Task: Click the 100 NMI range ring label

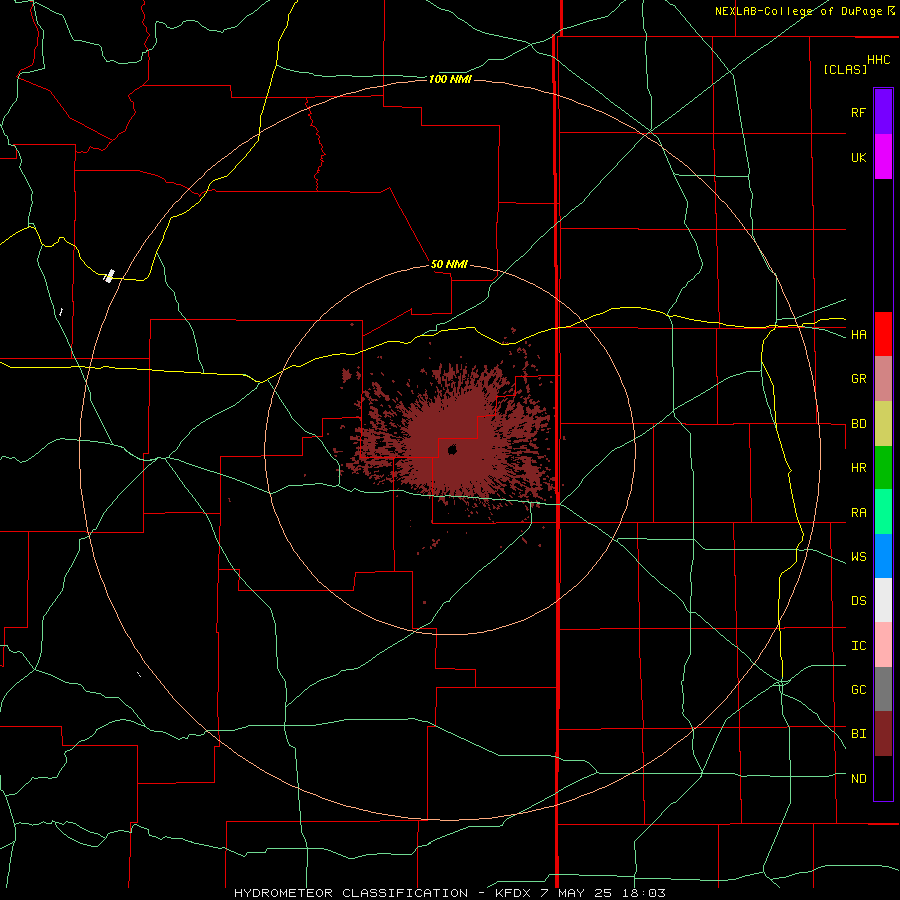Action: [x=450, y=79]
